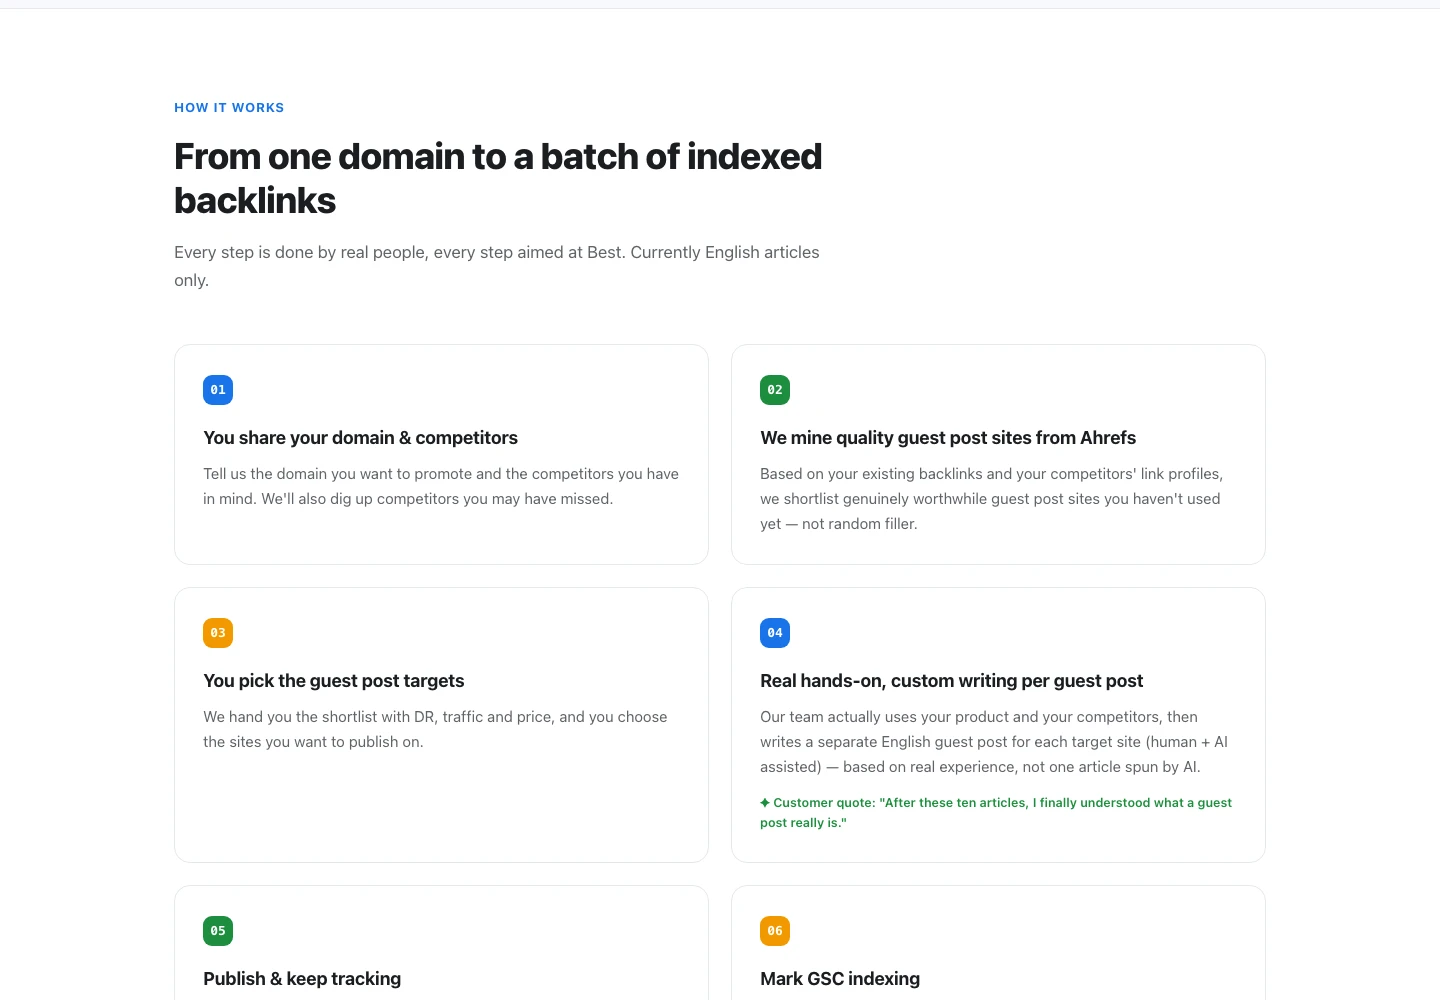This screenshot has width=1440, height=1000.
Task: Click the orange 03 step badge
Action: 218,633
